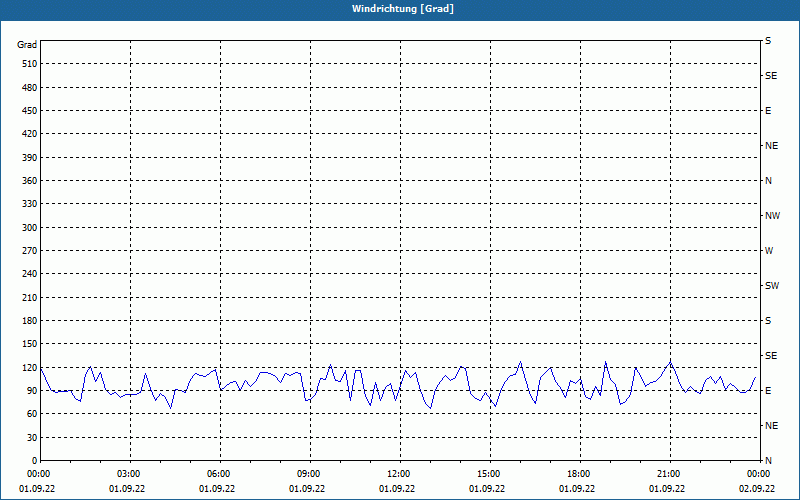
Task: Click the 0 degree axis label
Action: tap(35, 461)
